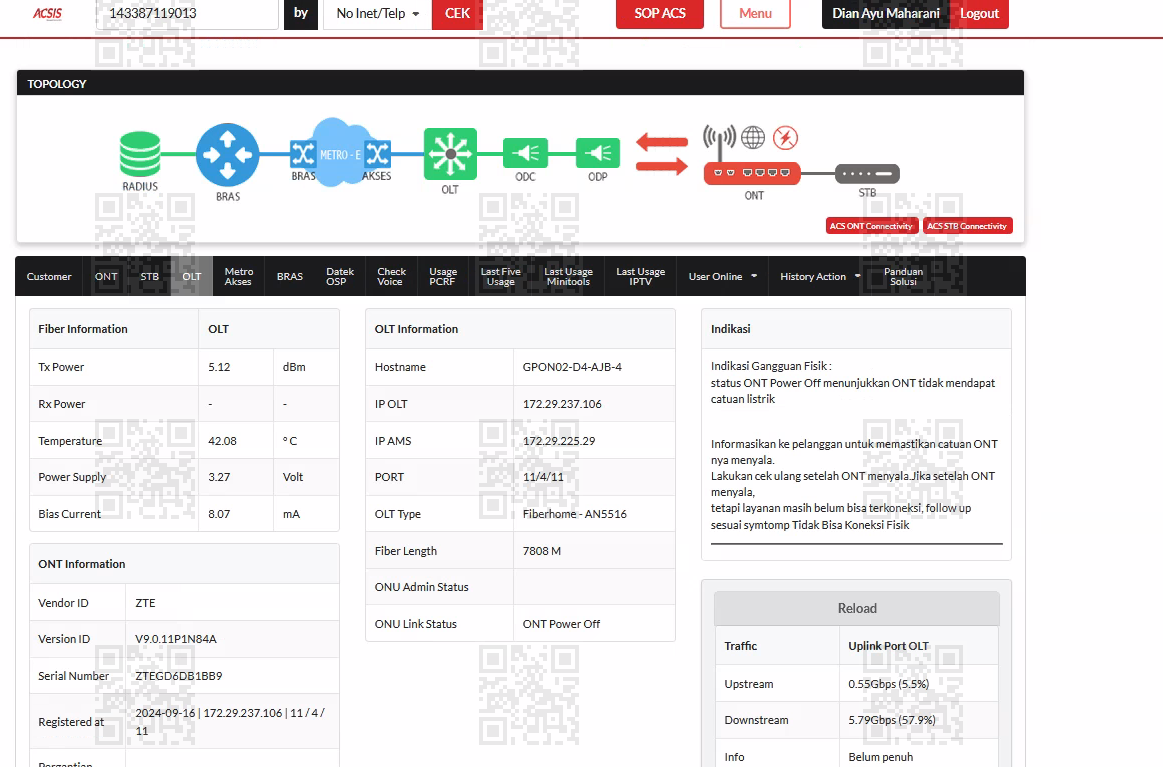The width and height of the screenshot is (1163, 767).
Task: Click the Indikasi panel header
Action: [856, 329]
